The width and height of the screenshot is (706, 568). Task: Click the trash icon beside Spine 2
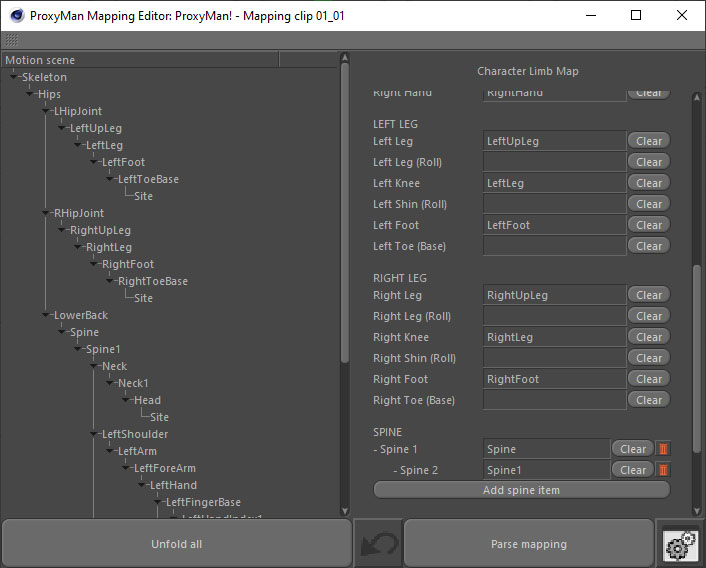click(662, 470)
